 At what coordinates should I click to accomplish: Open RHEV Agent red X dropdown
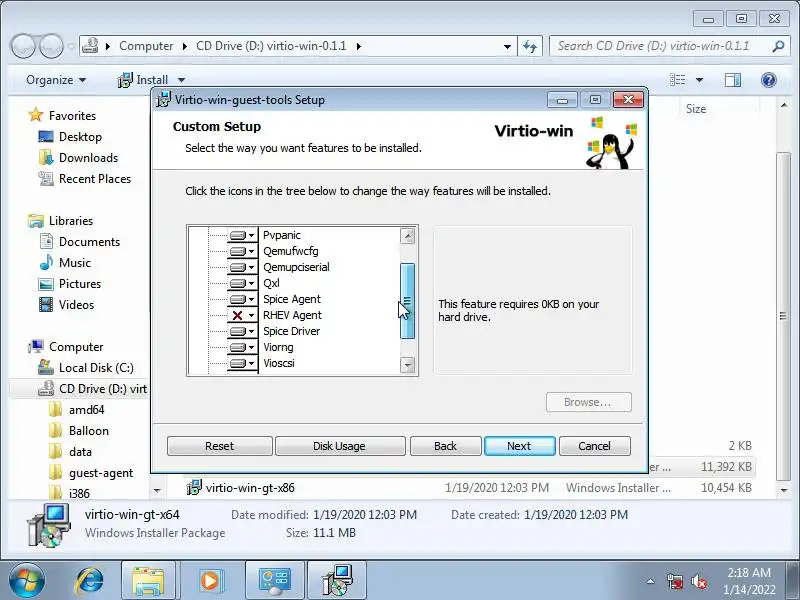tap(242, 315)
